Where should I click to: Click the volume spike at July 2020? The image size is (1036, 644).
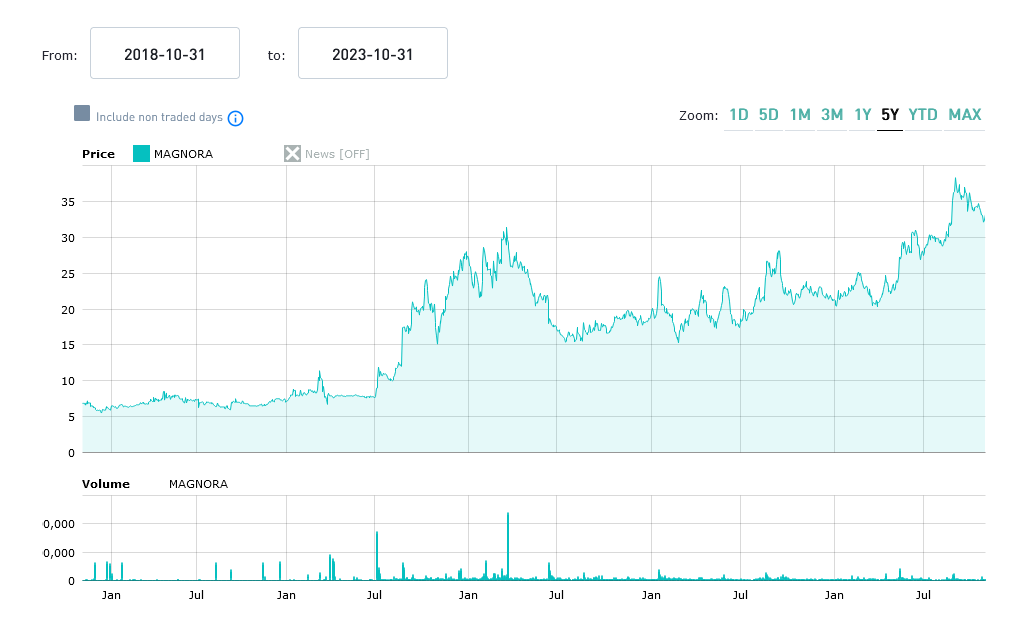pos(376,556)
